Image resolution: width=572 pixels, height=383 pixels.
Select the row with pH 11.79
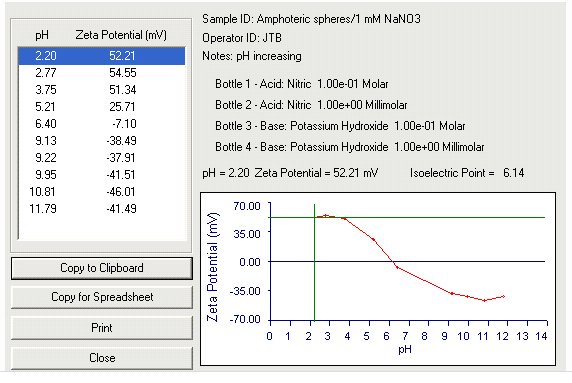tap(102, 209)
